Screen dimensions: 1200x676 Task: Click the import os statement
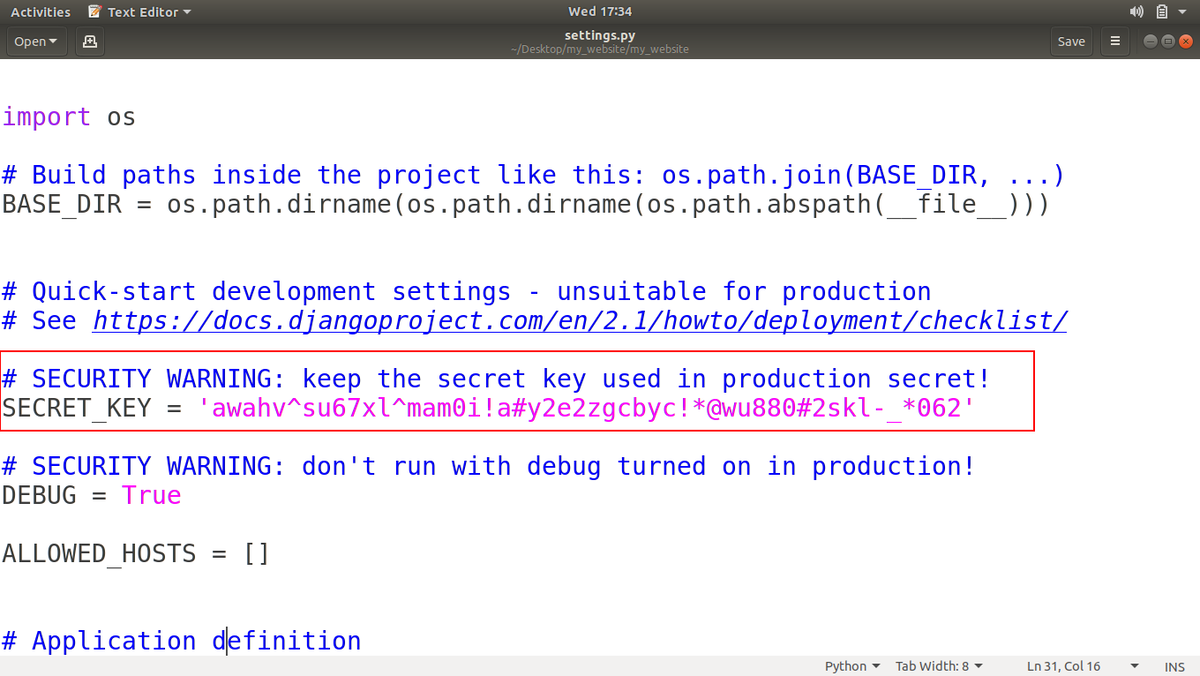pyautogui.click(x=66, y=116)
